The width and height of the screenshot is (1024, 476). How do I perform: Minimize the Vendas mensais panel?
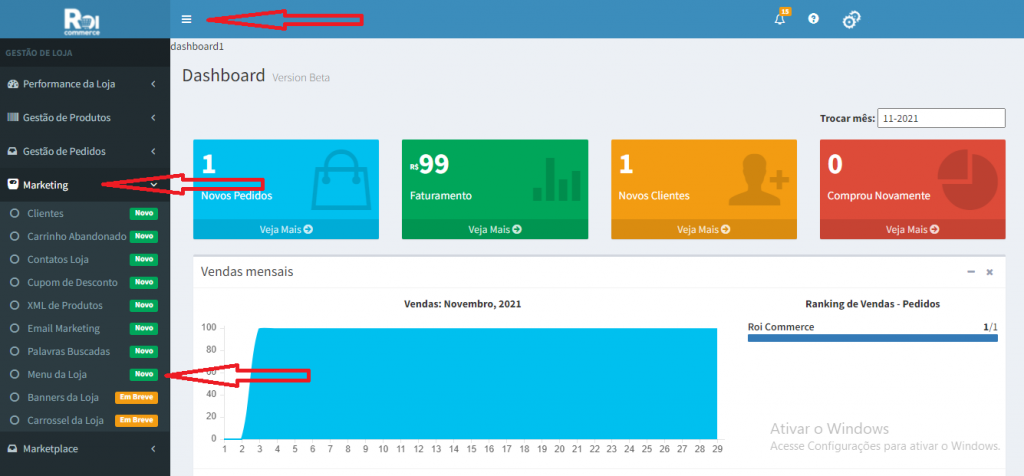click(971, 272)
